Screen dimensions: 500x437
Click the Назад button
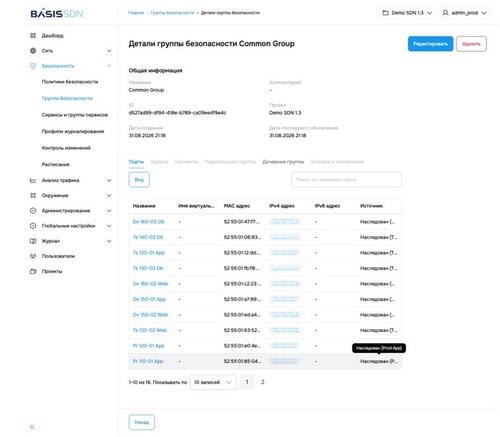(x=142, y=422)
